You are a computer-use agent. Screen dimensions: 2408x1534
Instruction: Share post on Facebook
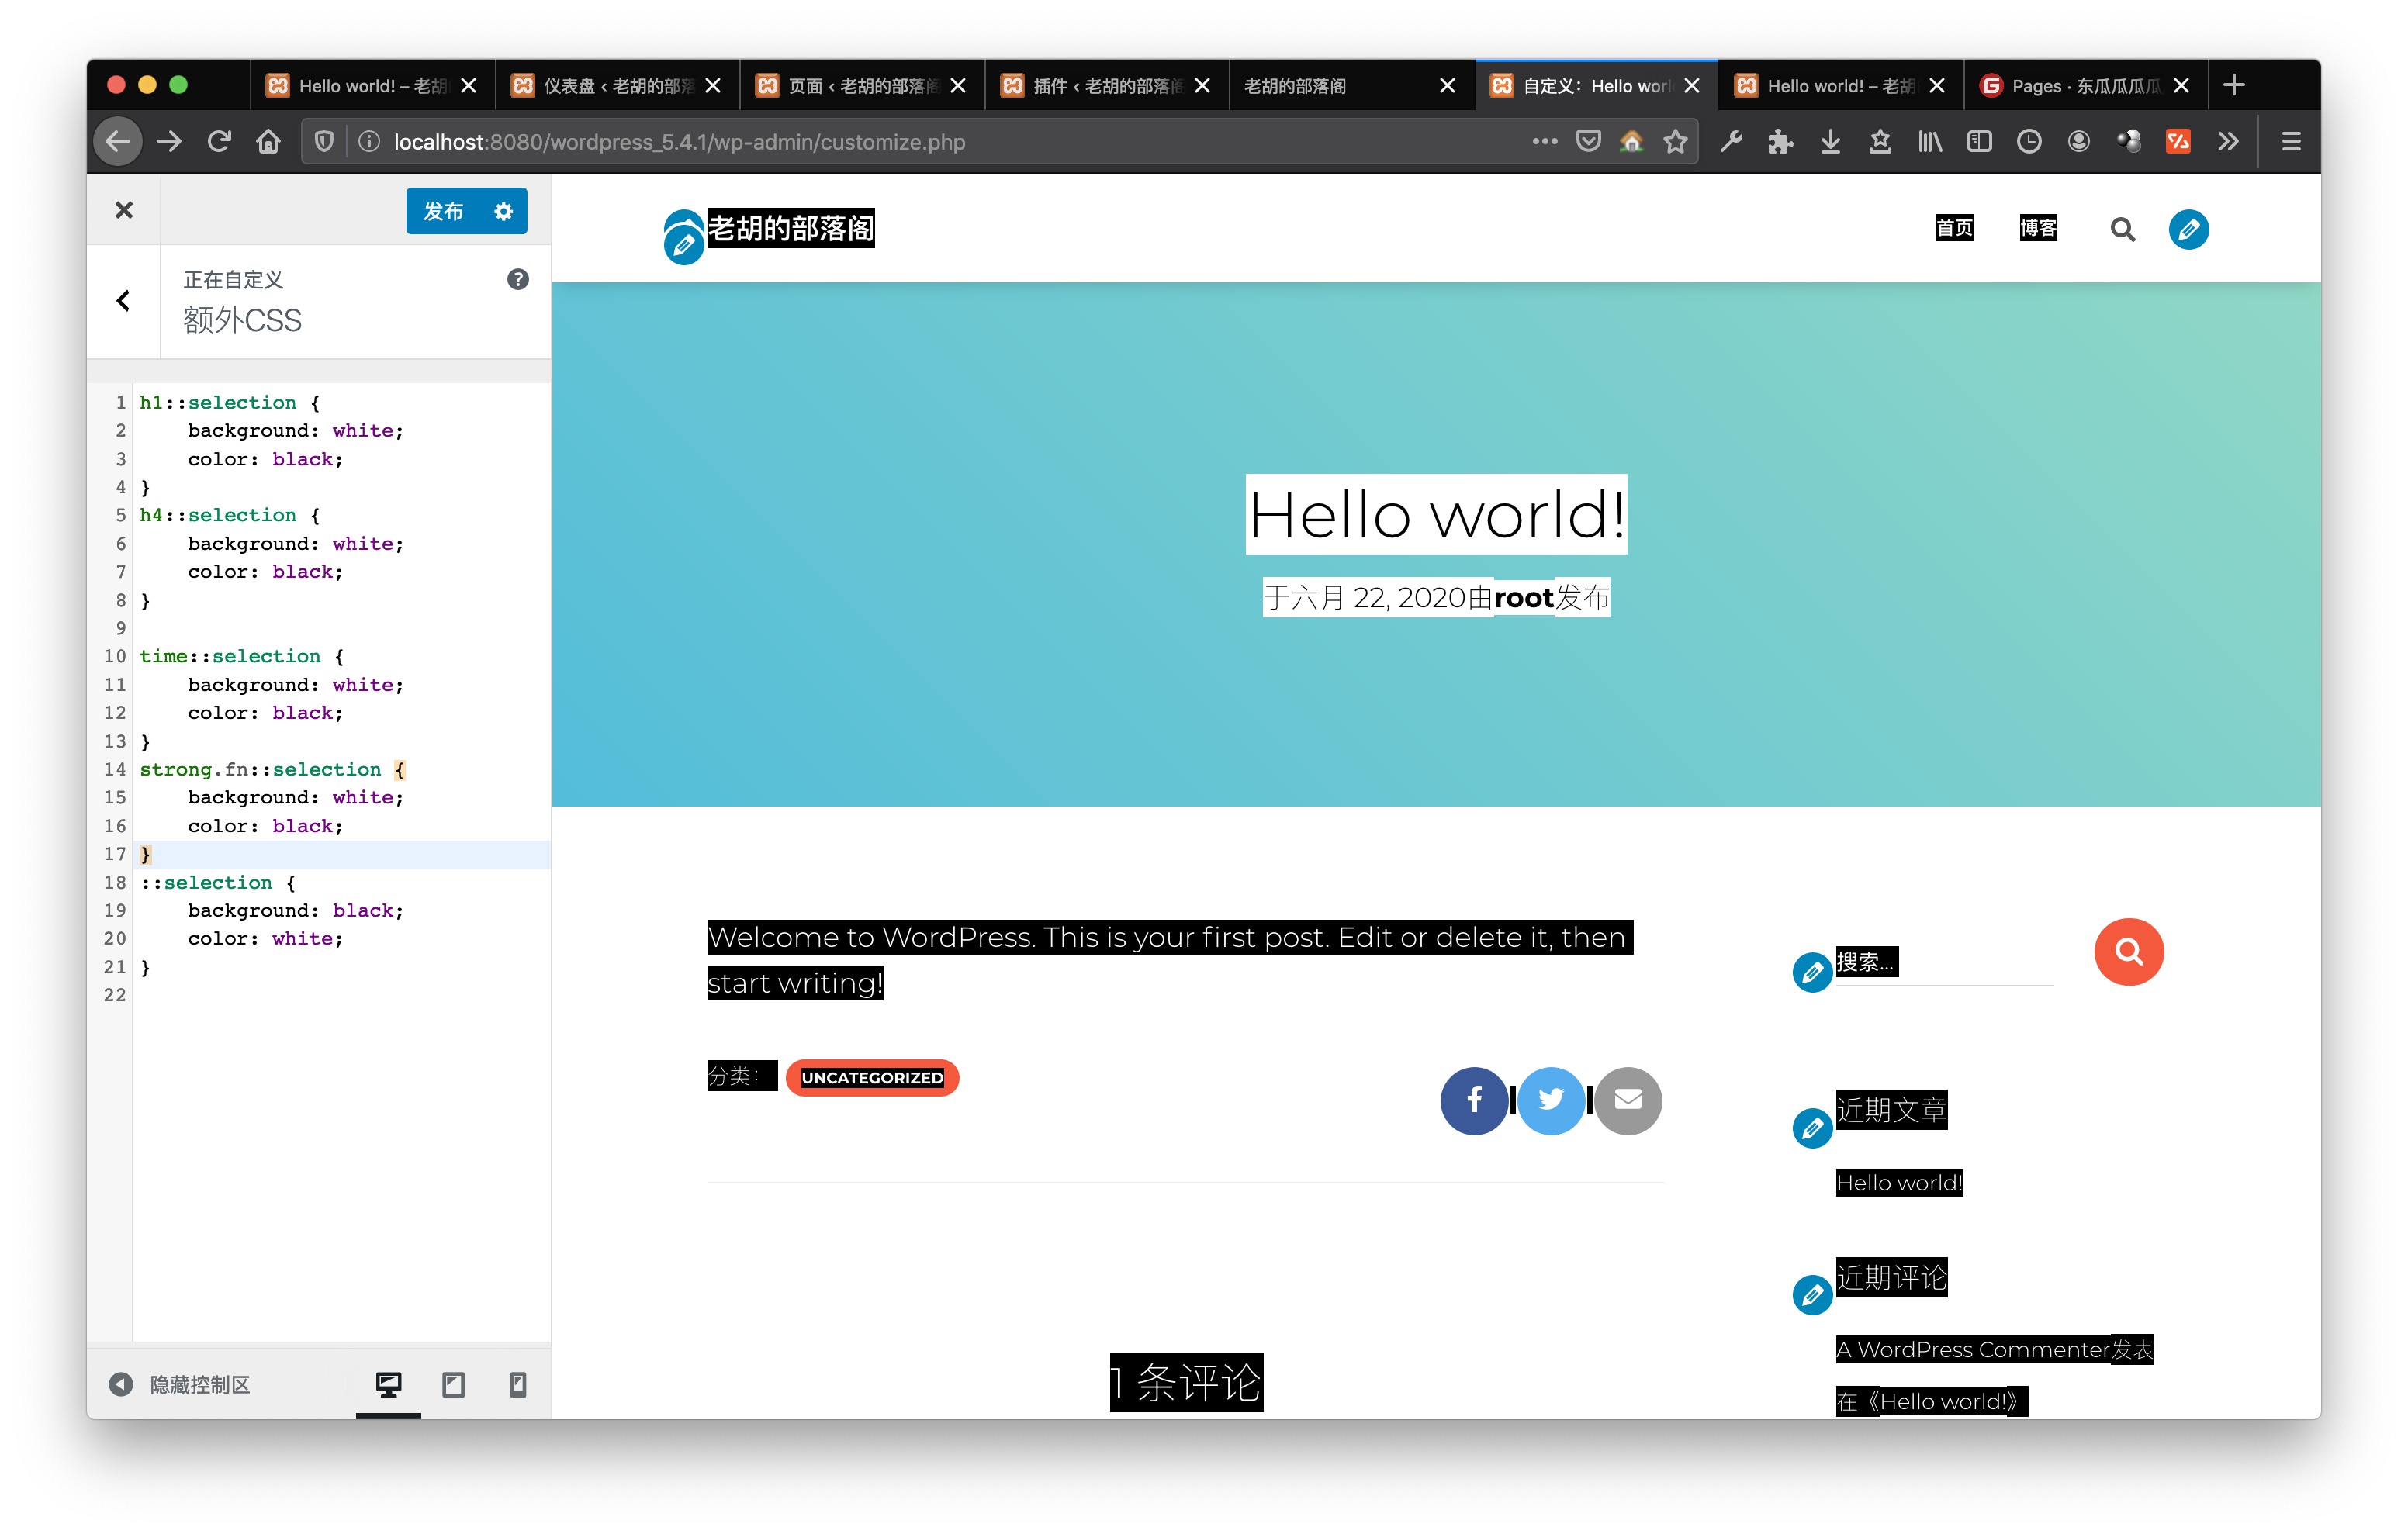coord(1474,1101)
